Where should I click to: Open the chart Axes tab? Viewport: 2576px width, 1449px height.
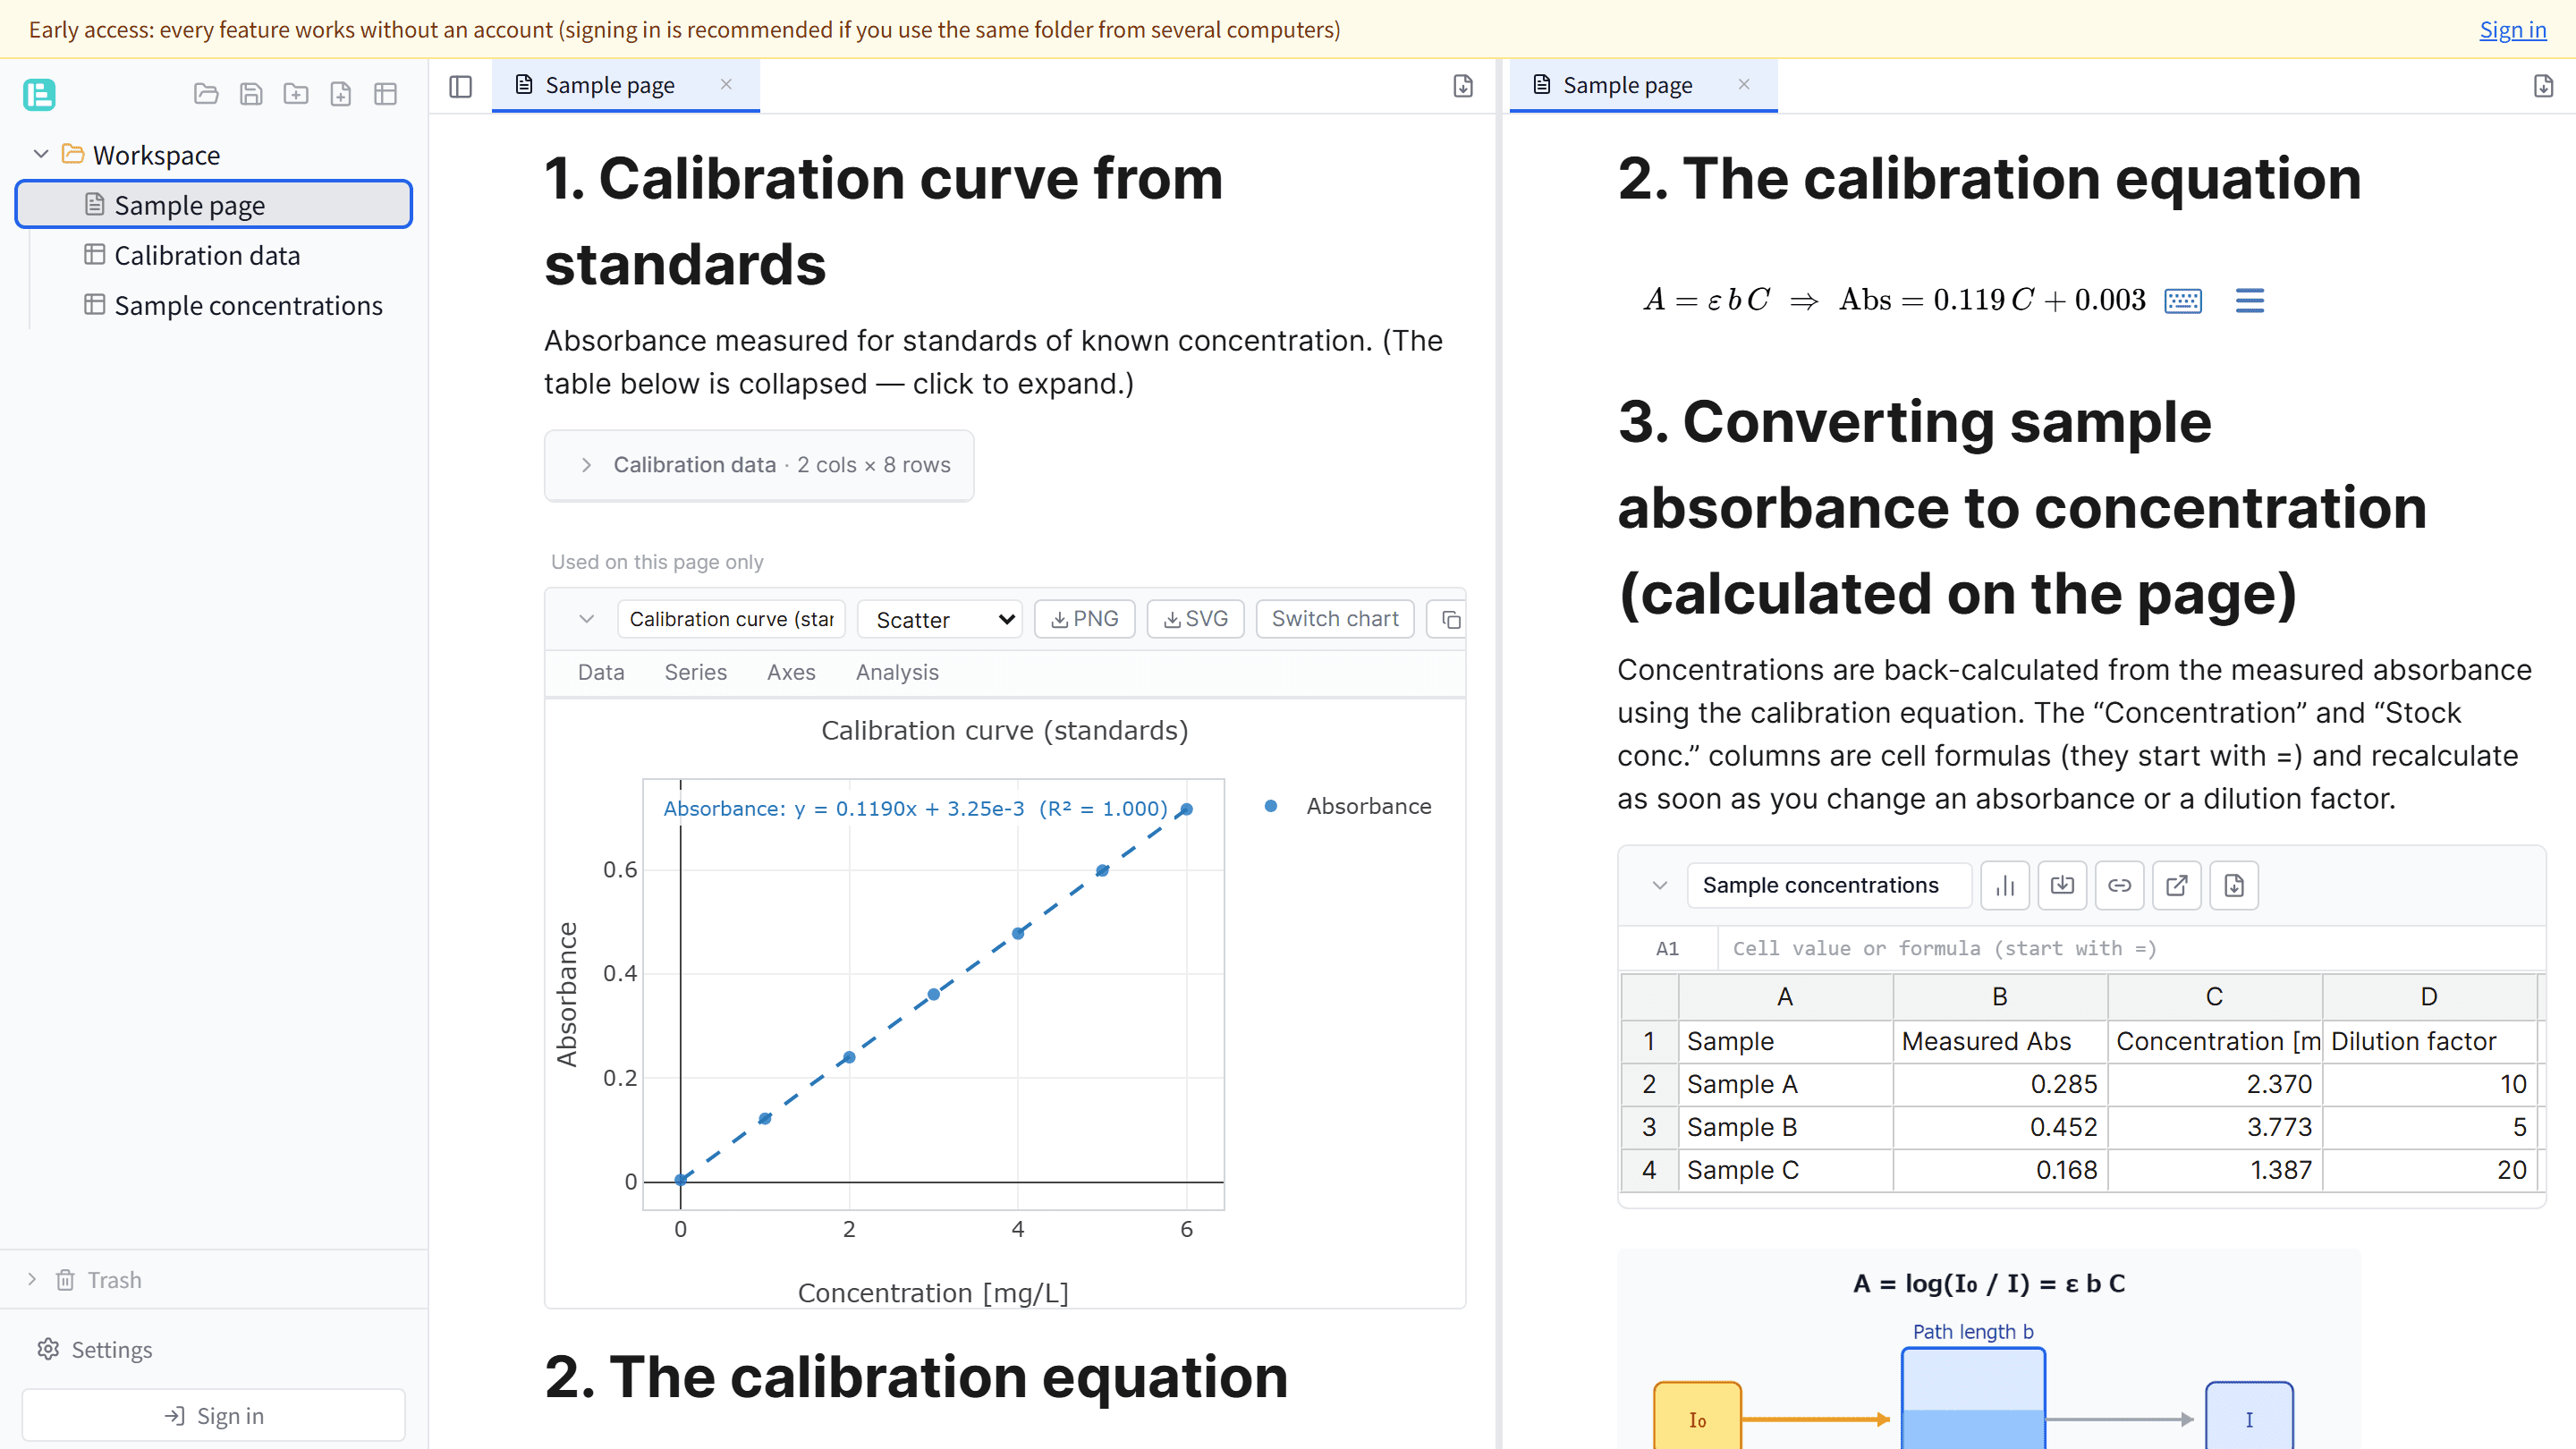click(x=791, y=673)
